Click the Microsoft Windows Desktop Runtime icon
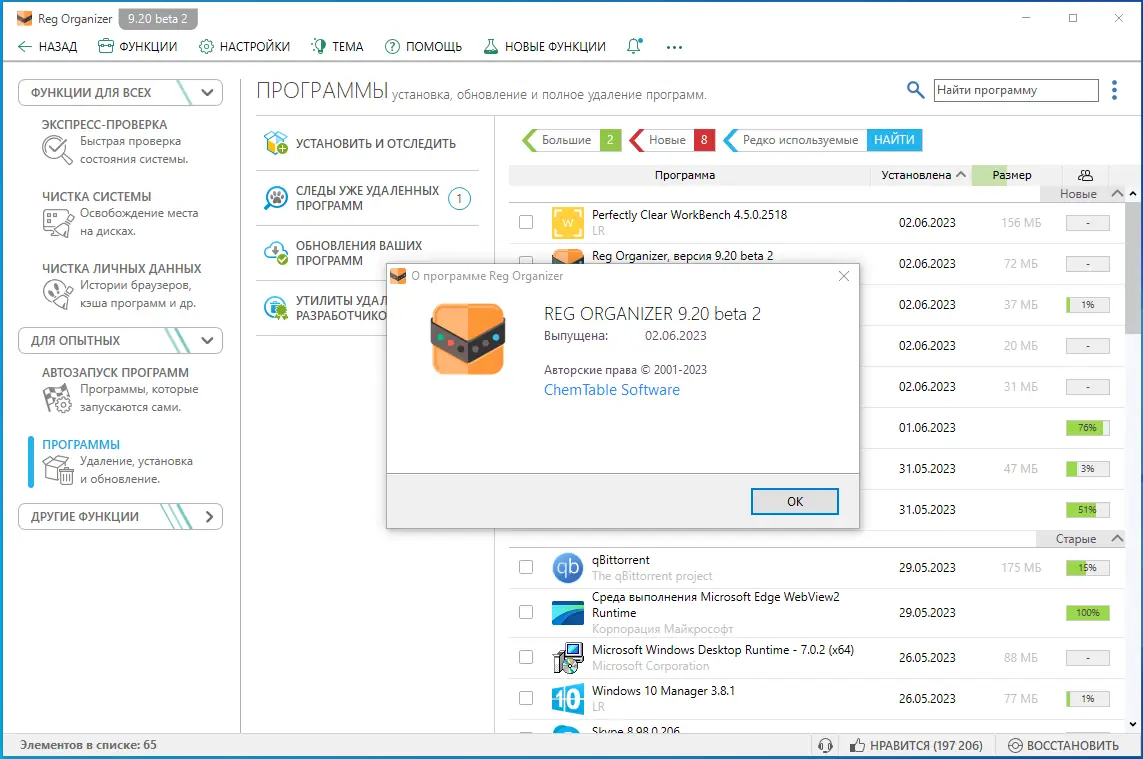Viewport: 1143px width, 759px height. 568,658
